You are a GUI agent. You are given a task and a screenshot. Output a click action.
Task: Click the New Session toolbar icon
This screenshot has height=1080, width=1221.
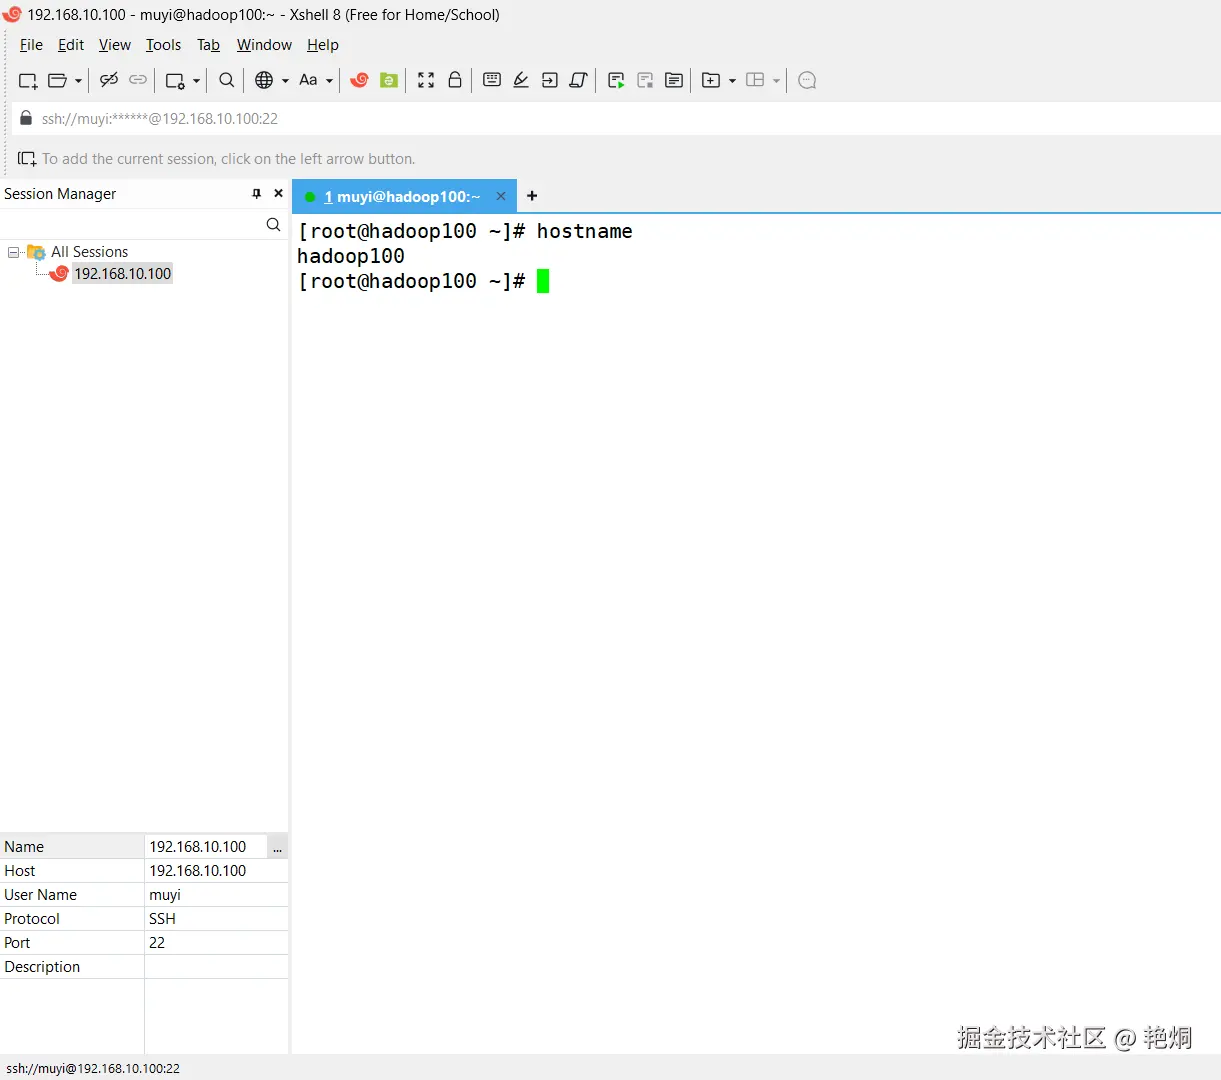28,81
